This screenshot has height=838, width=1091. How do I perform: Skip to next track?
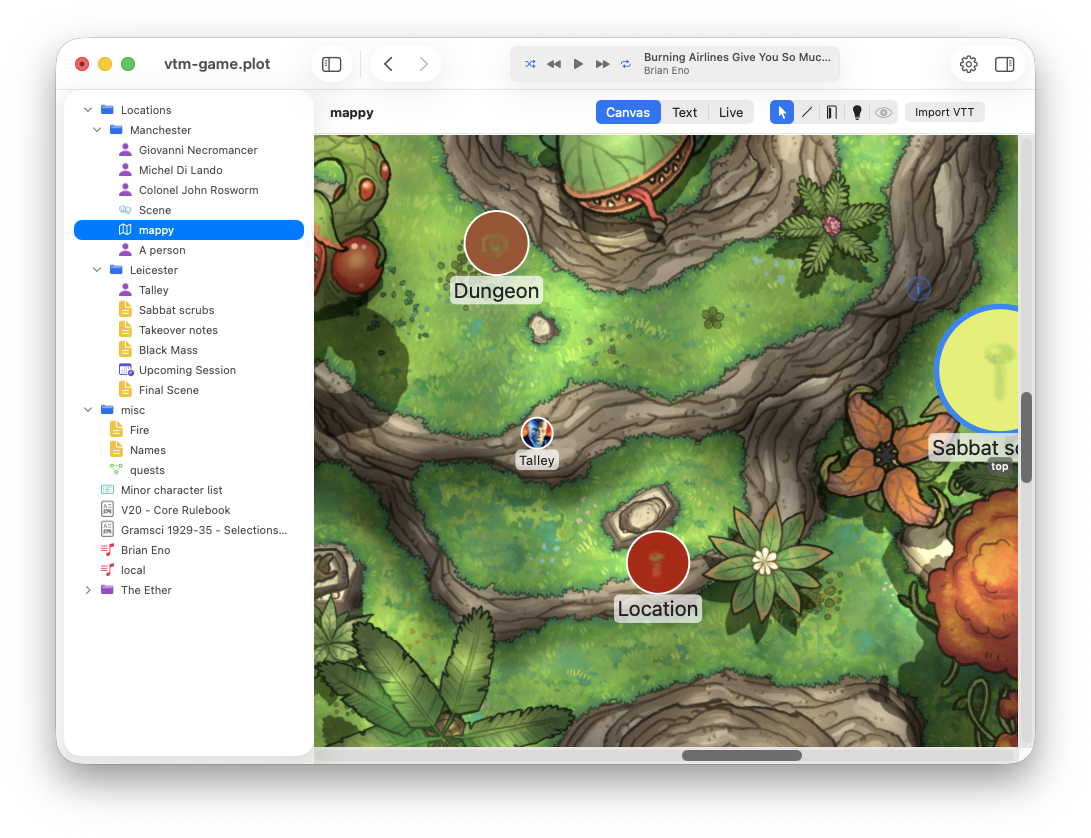[x=603, y=64]
